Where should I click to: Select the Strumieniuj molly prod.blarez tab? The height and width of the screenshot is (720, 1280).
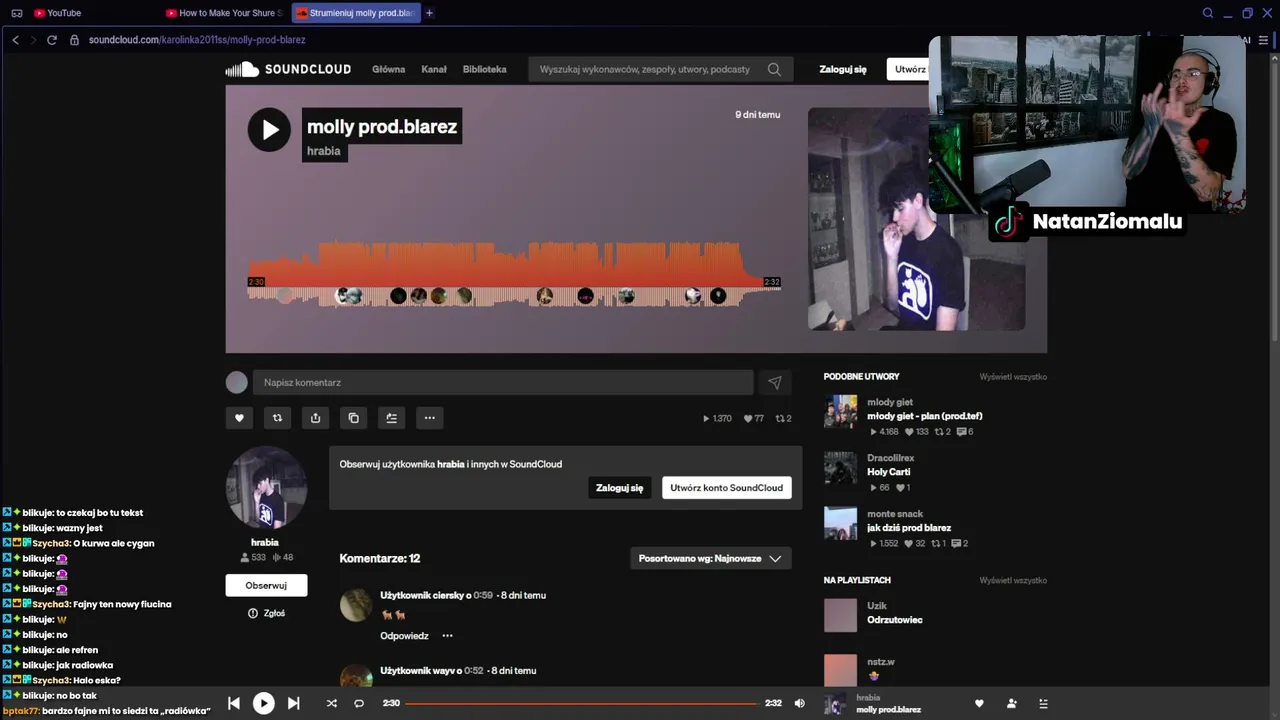point(355,13)
